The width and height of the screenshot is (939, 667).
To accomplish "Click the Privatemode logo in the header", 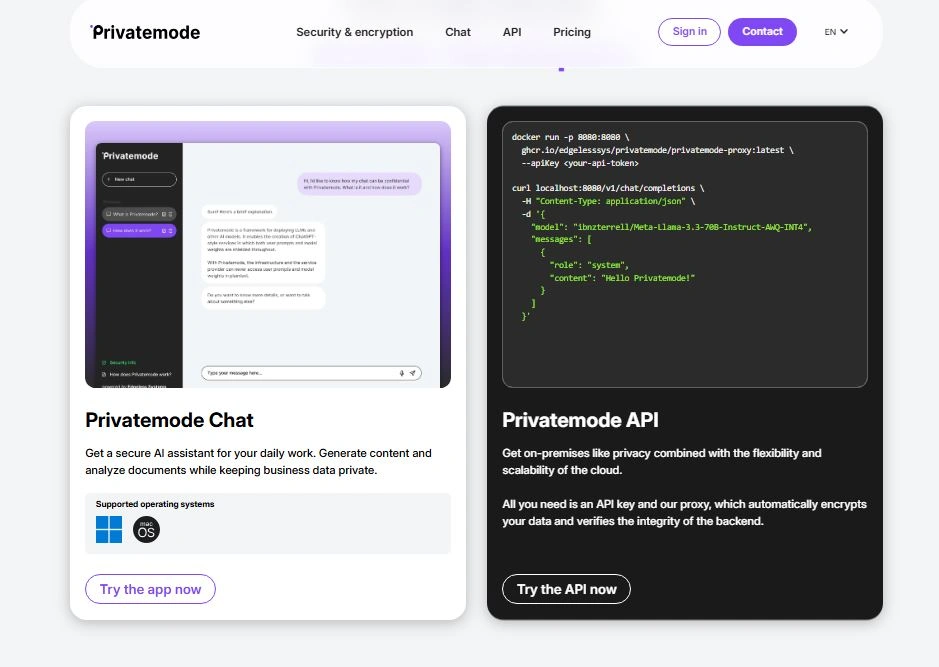I will pyautogui.click(x=145, y=32).
